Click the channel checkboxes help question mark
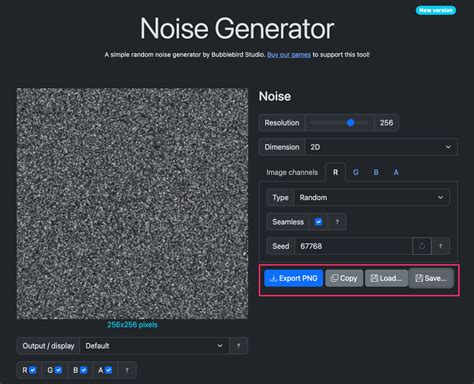The height and width of the screenshot is (384, 474). (127, 370)
